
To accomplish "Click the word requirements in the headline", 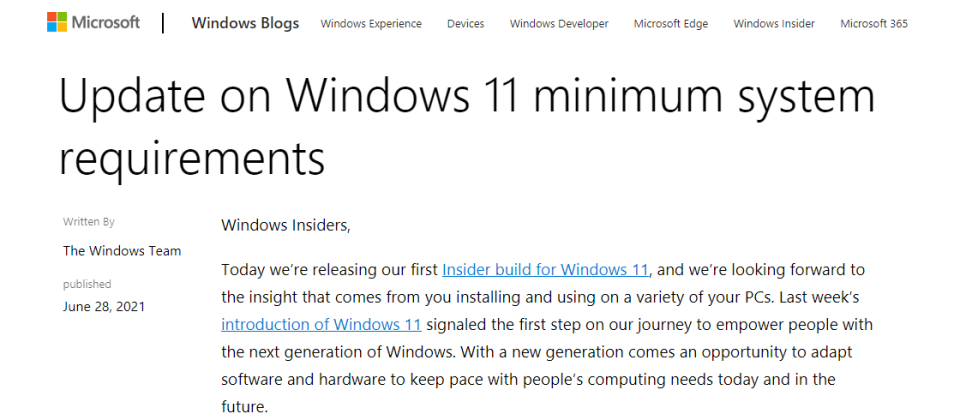I will (192, 158).
